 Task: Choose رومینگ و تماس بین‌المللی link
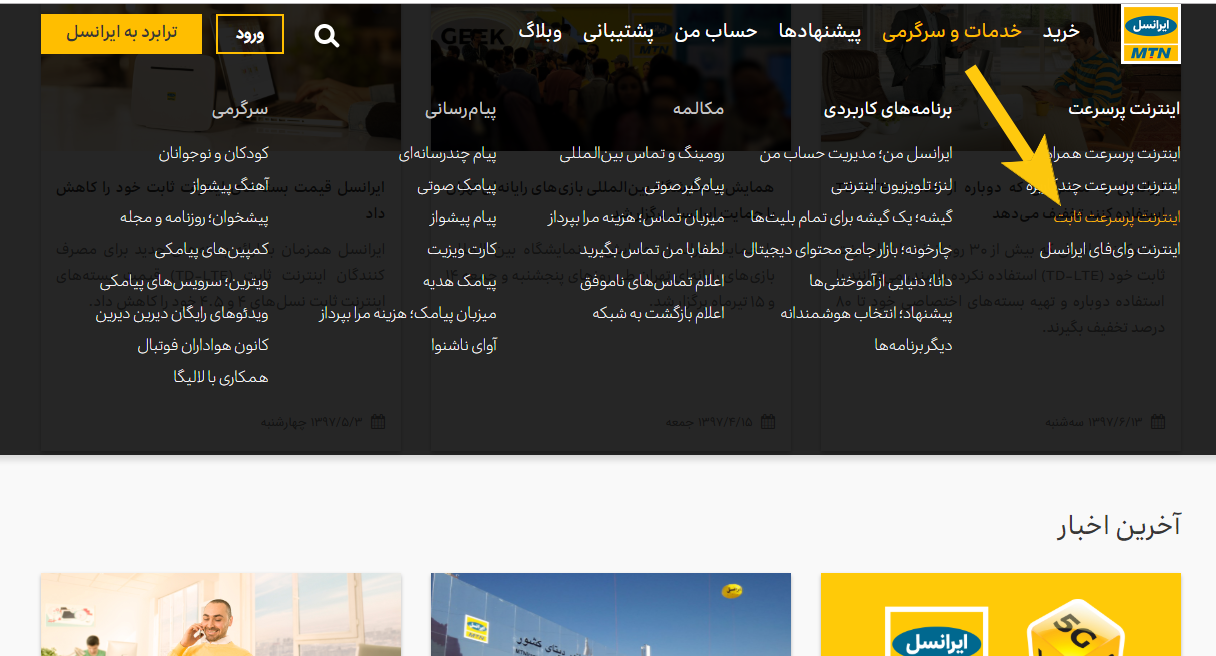[x=641, y=154]
